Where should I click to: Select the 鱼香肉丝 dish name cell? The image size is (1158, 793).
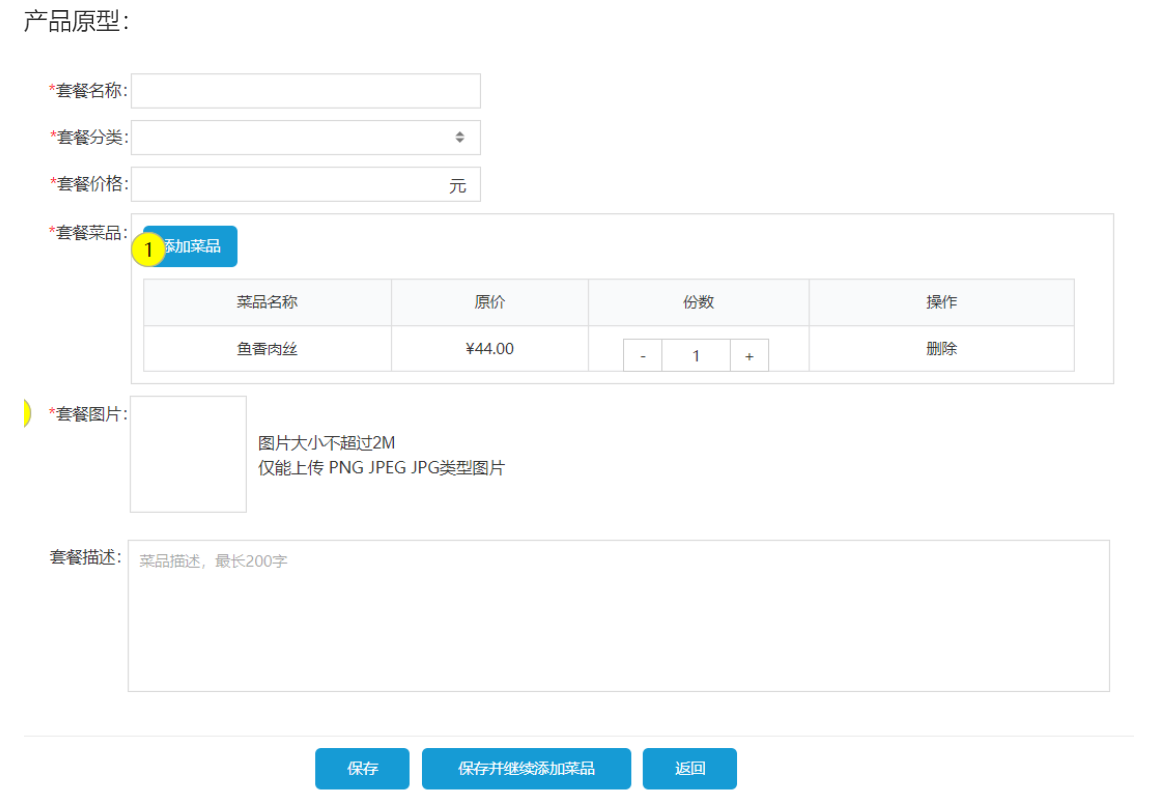(x=267, y=349)
